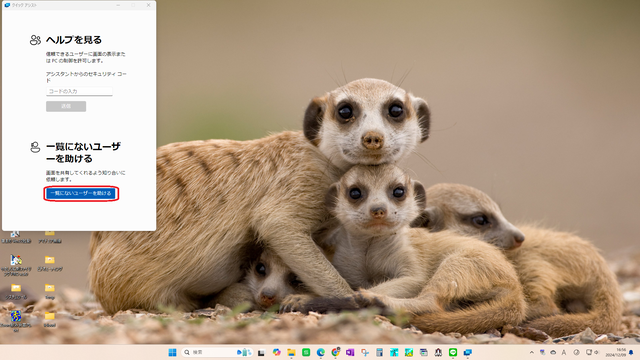This screenshot has height=360, width=640.
Task: Click the taskbar search box
Action: pyautogui.click(x=217, y=352)
